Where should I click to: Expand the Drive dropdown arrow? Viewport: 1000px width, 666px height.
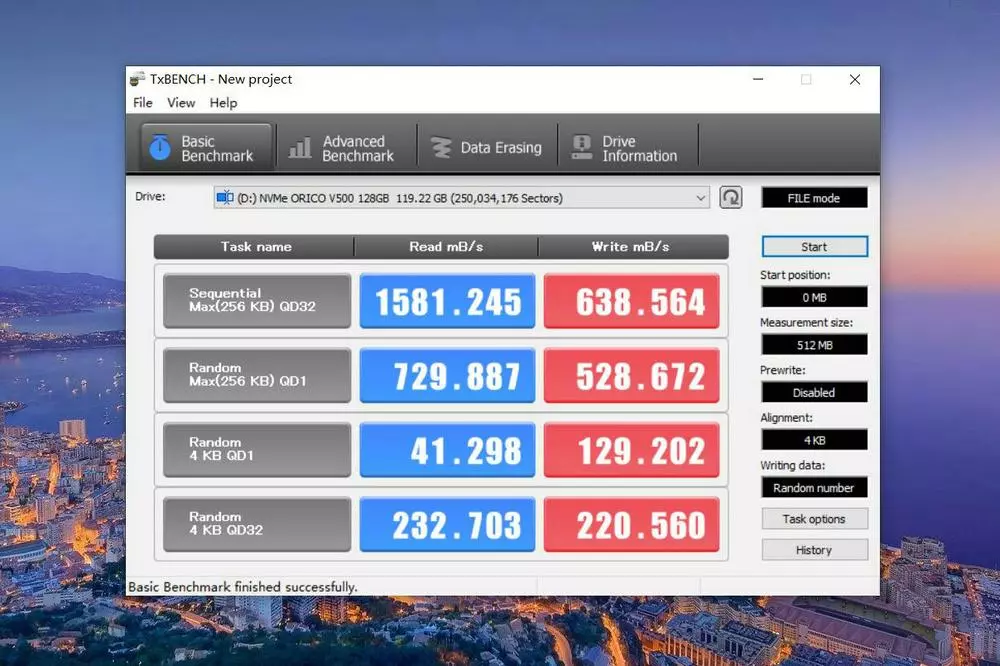pos(700,198)
